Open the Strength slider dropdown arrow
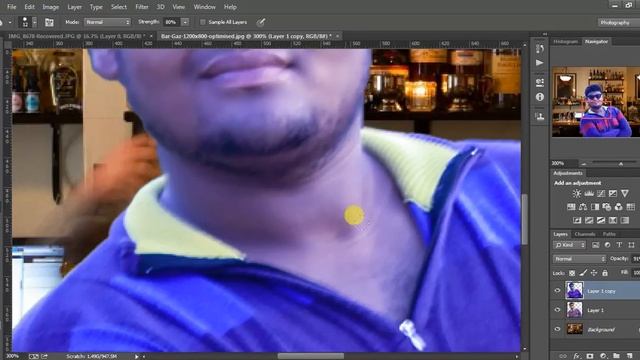The height and width of the screenshot is (360, 640). [185, 22]
